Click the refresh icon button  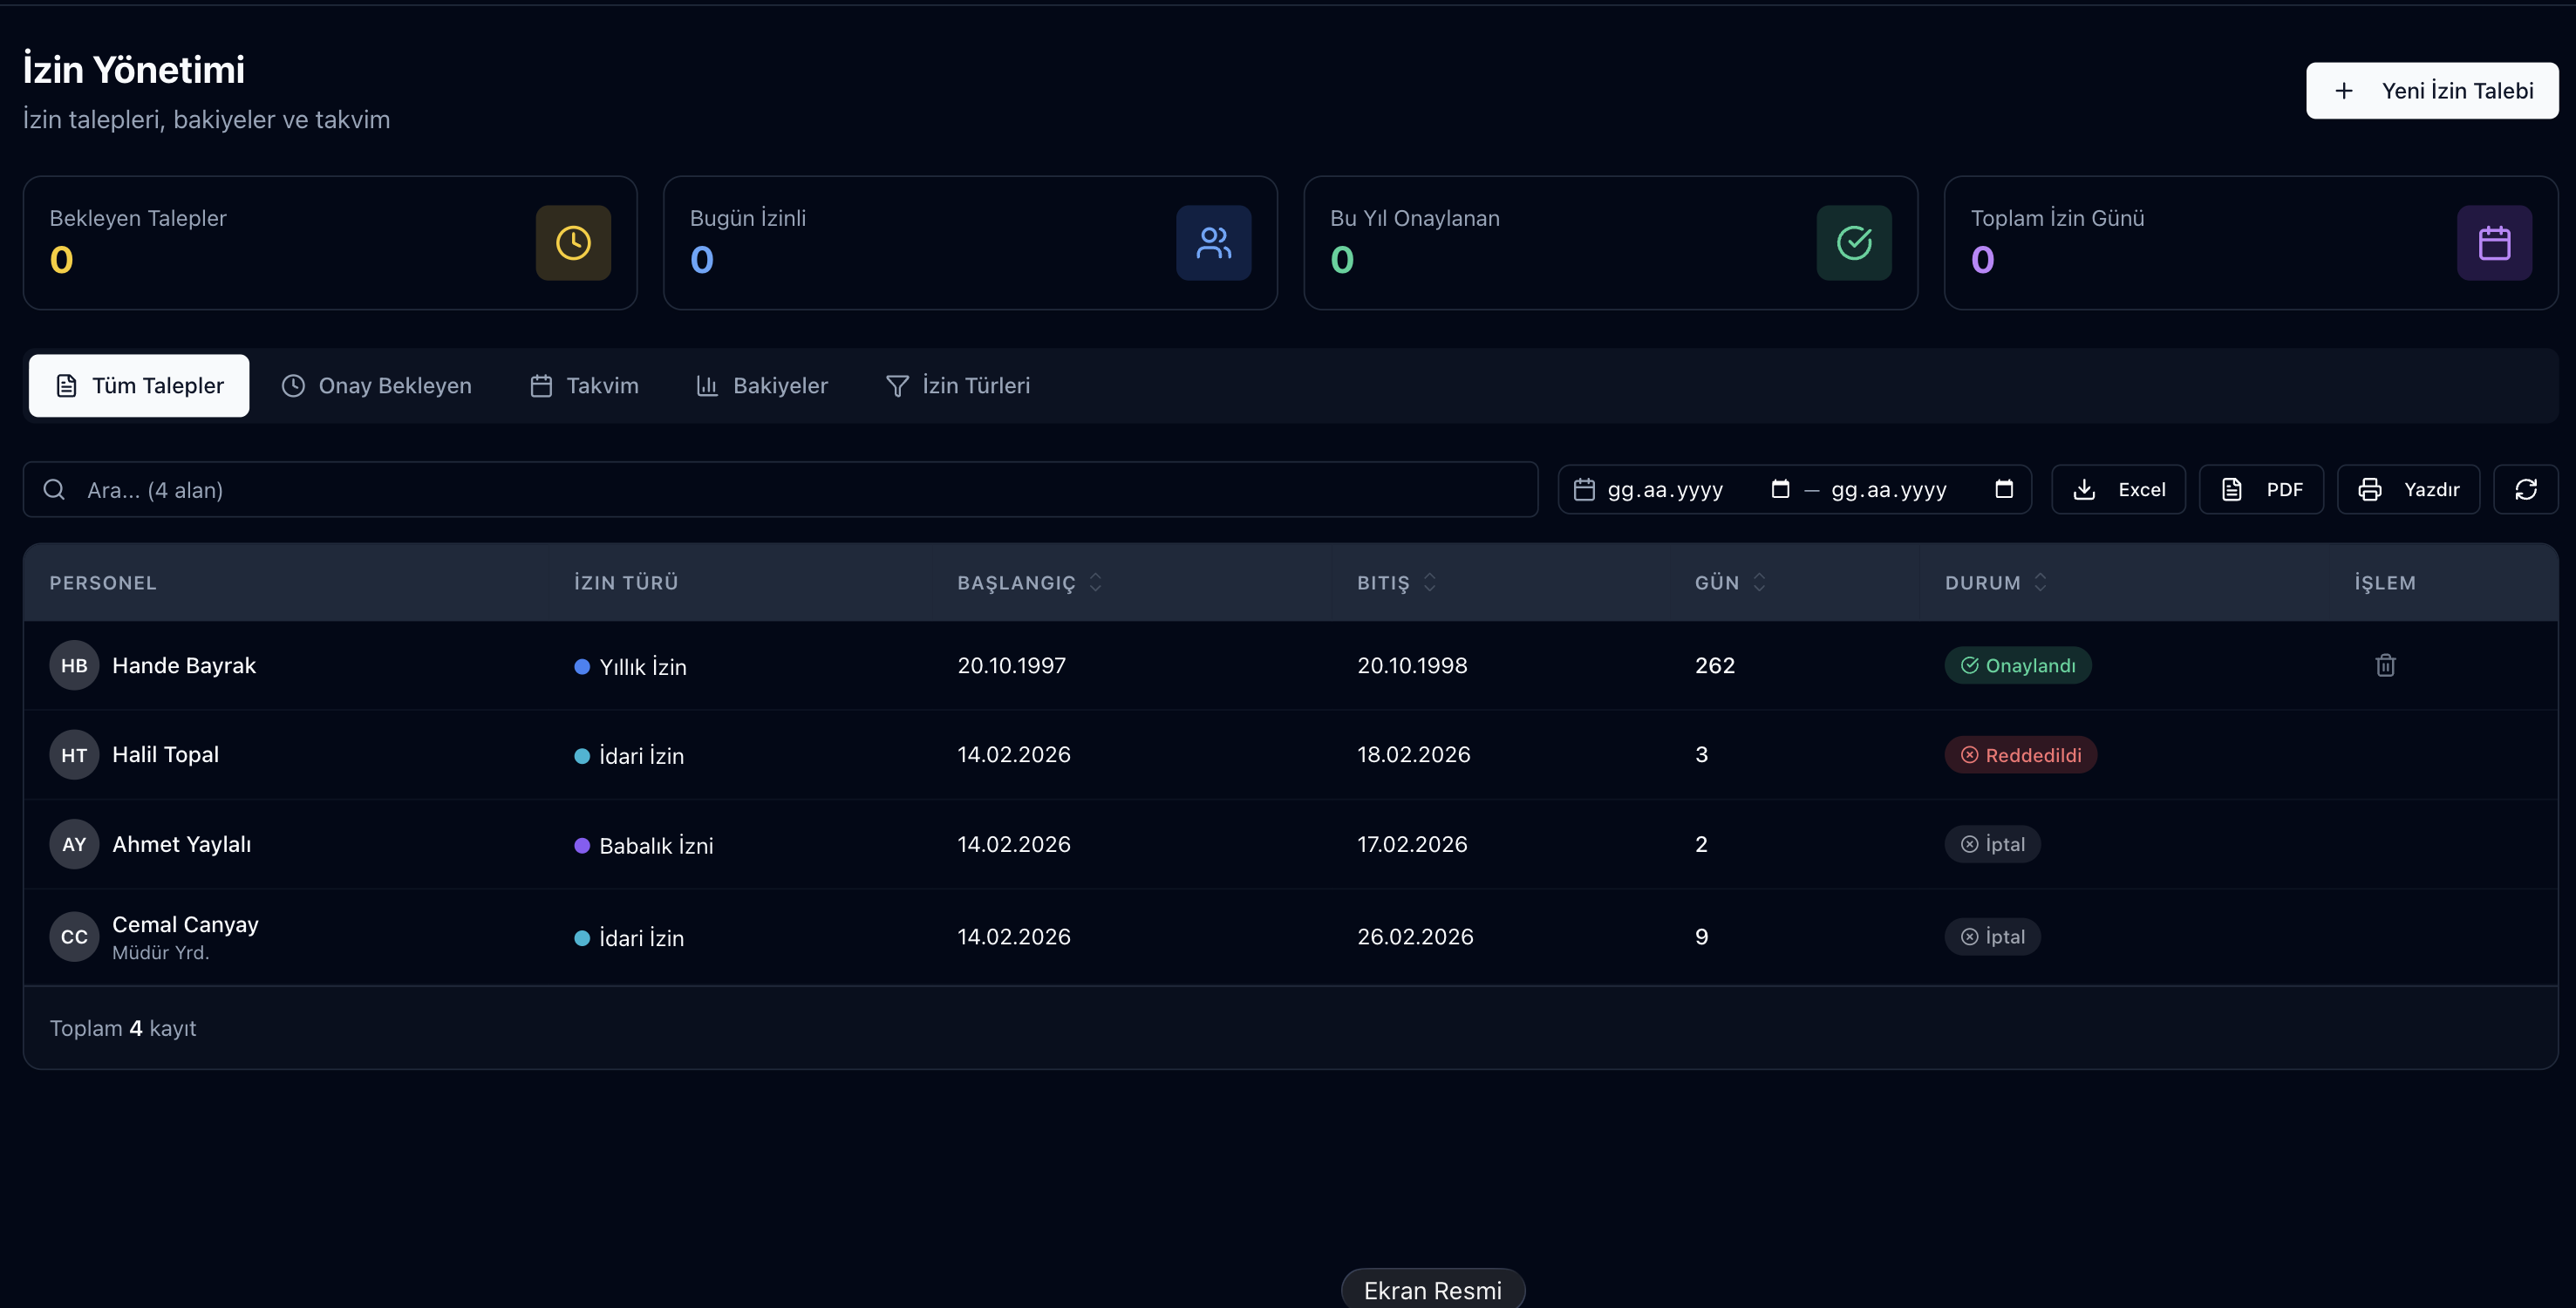click(2526, 489)
